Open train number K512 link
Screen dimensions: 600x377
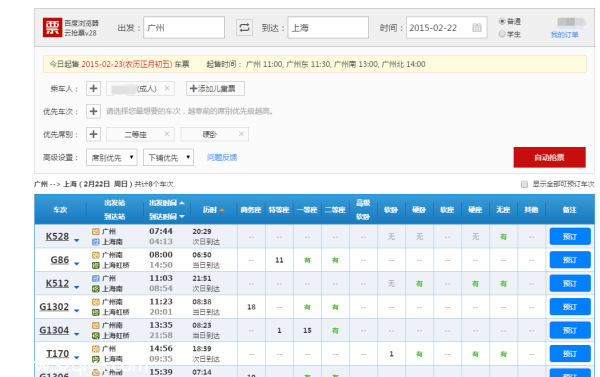click(57, 284)
